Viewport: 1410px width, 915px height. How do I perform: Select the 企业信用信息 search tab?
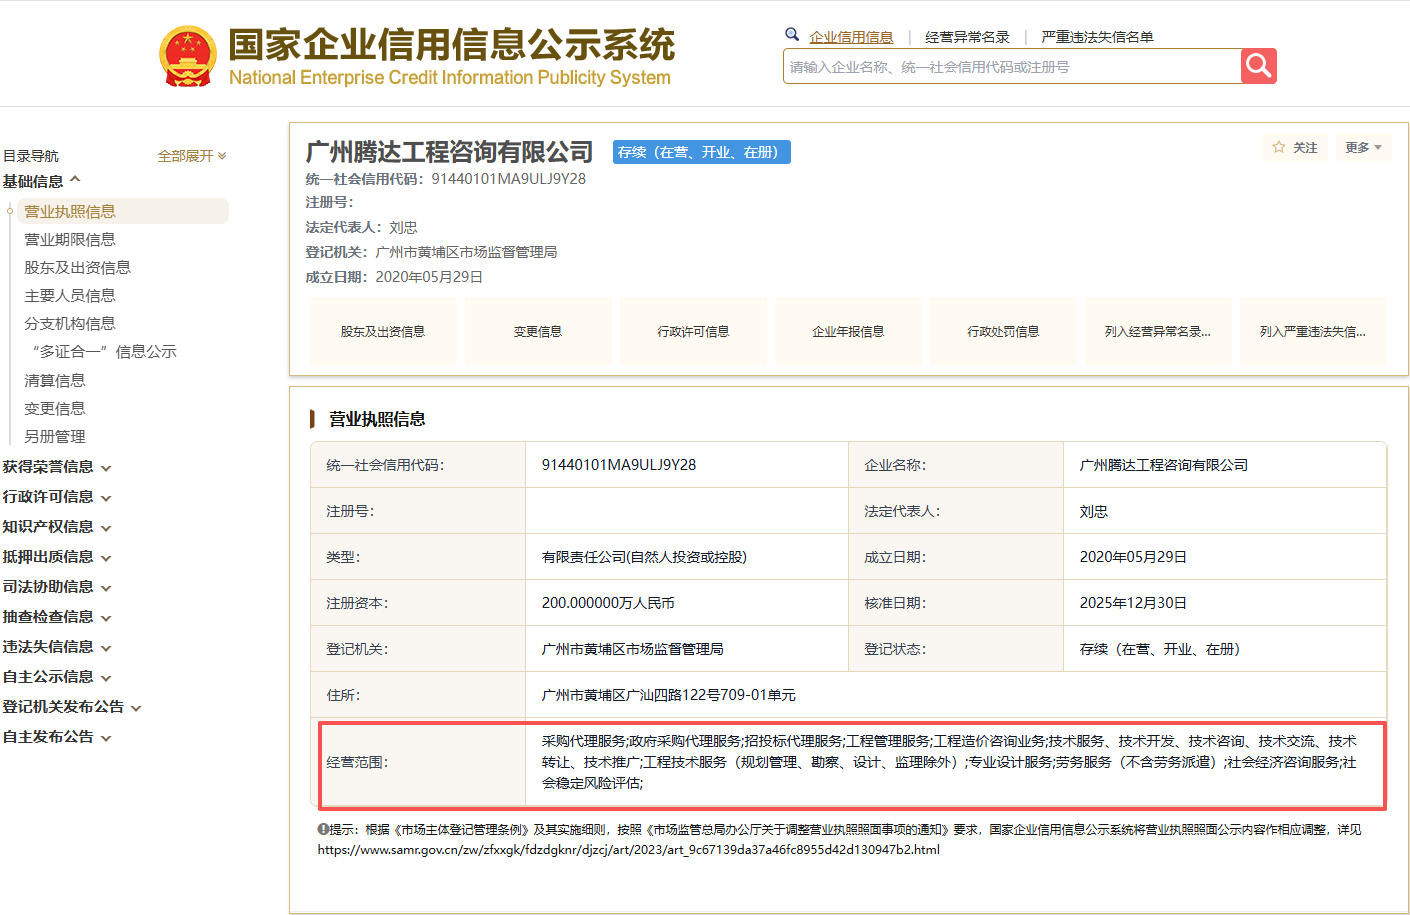click(851, 37)
